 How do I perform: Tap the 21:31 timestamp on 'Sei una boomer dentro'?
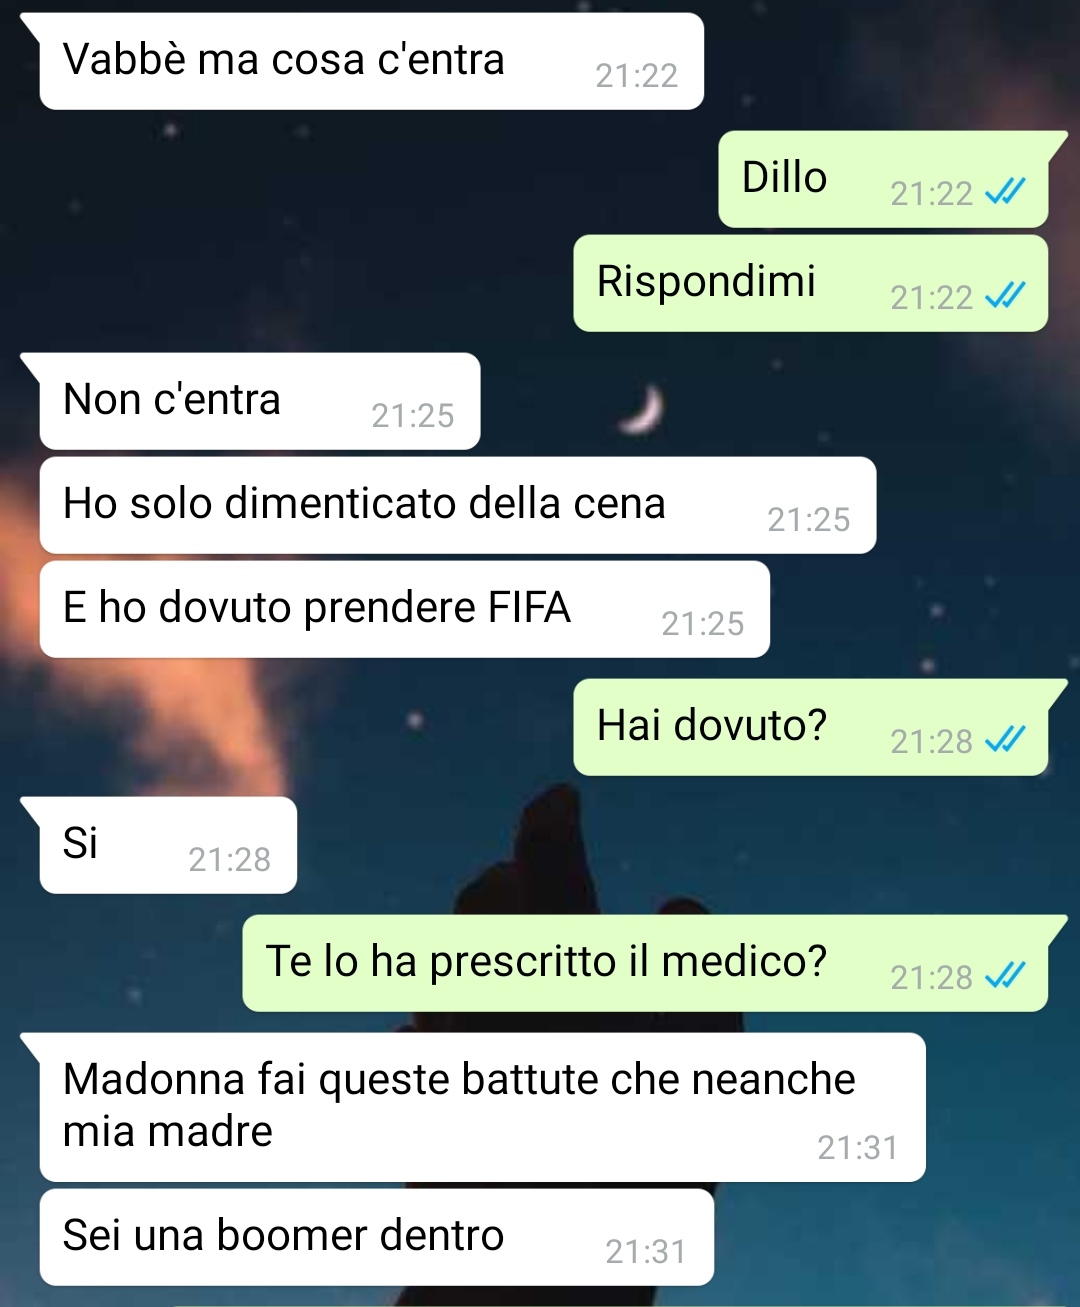[x=646, y=1251]
